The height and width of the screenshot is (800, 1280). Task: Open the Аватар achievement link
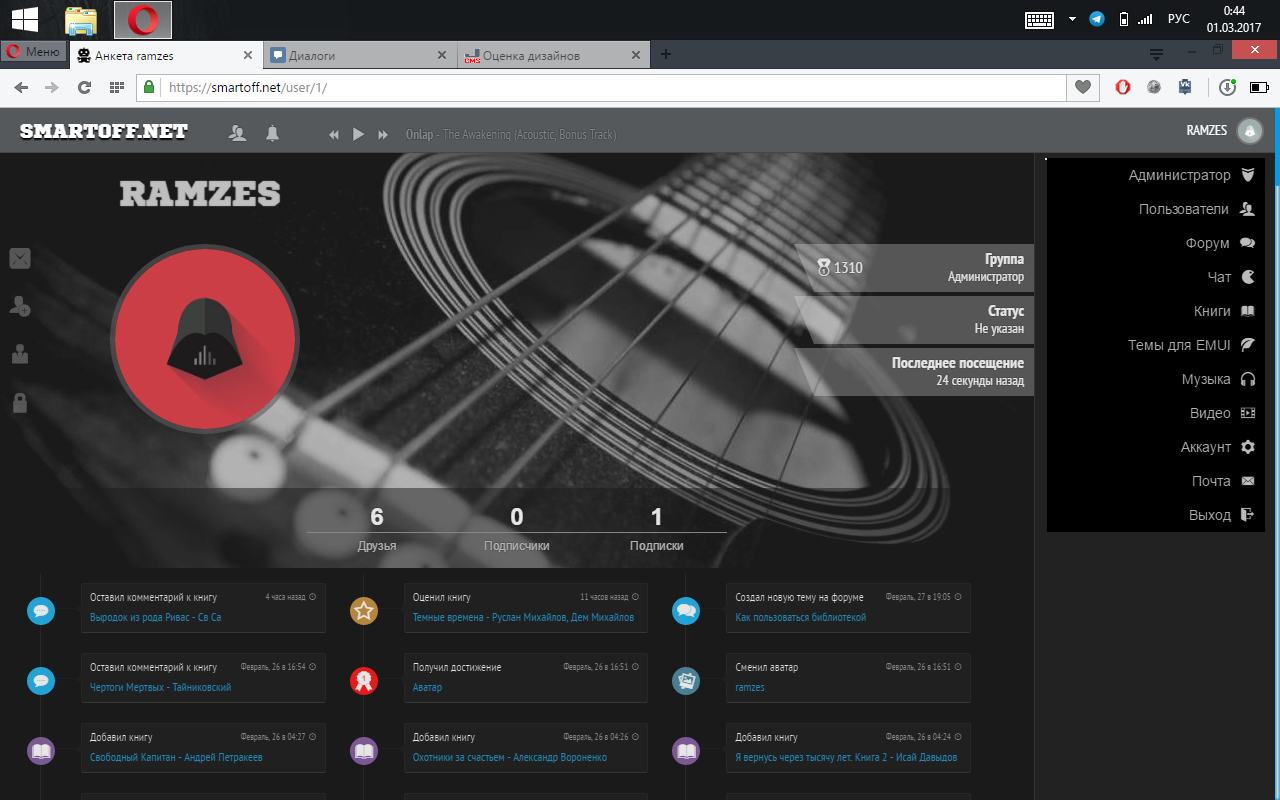(427, 687)
